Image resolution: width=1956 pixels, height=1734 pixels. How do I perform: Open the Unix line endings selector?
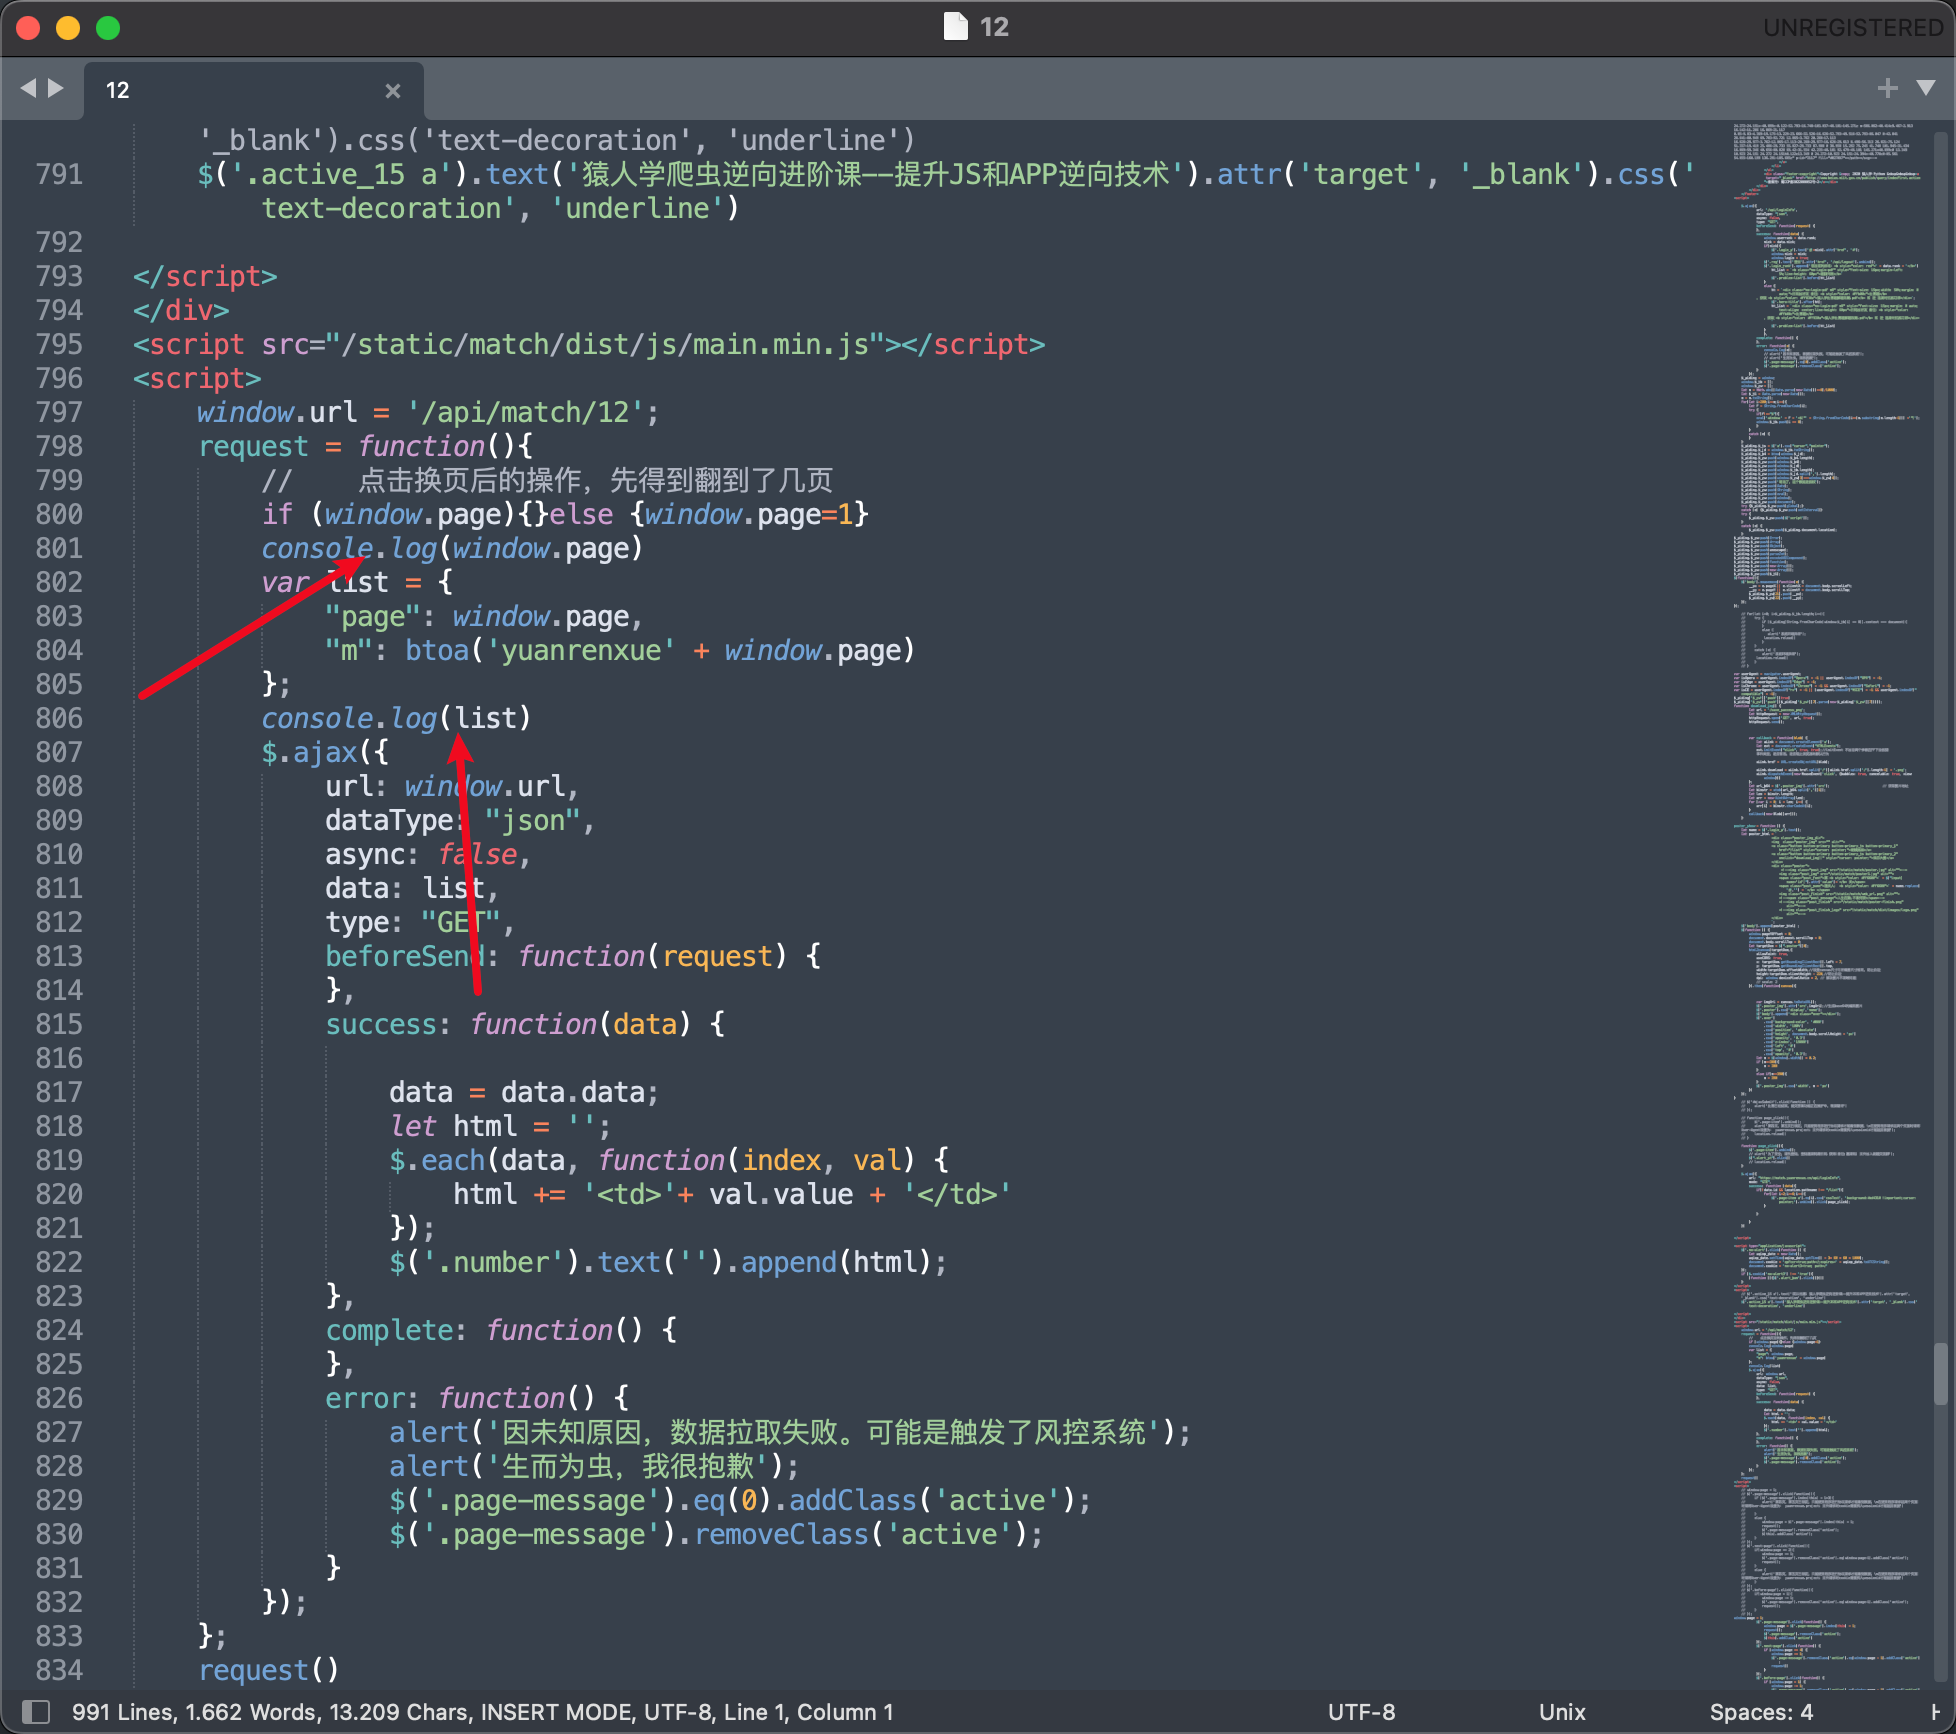click(x=1561, y=1711)
